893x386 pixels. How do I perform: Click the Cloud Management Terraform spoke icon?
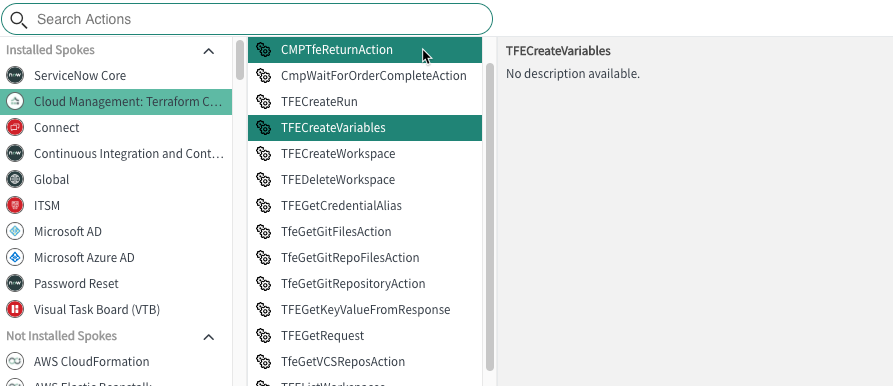coord(15,101)
